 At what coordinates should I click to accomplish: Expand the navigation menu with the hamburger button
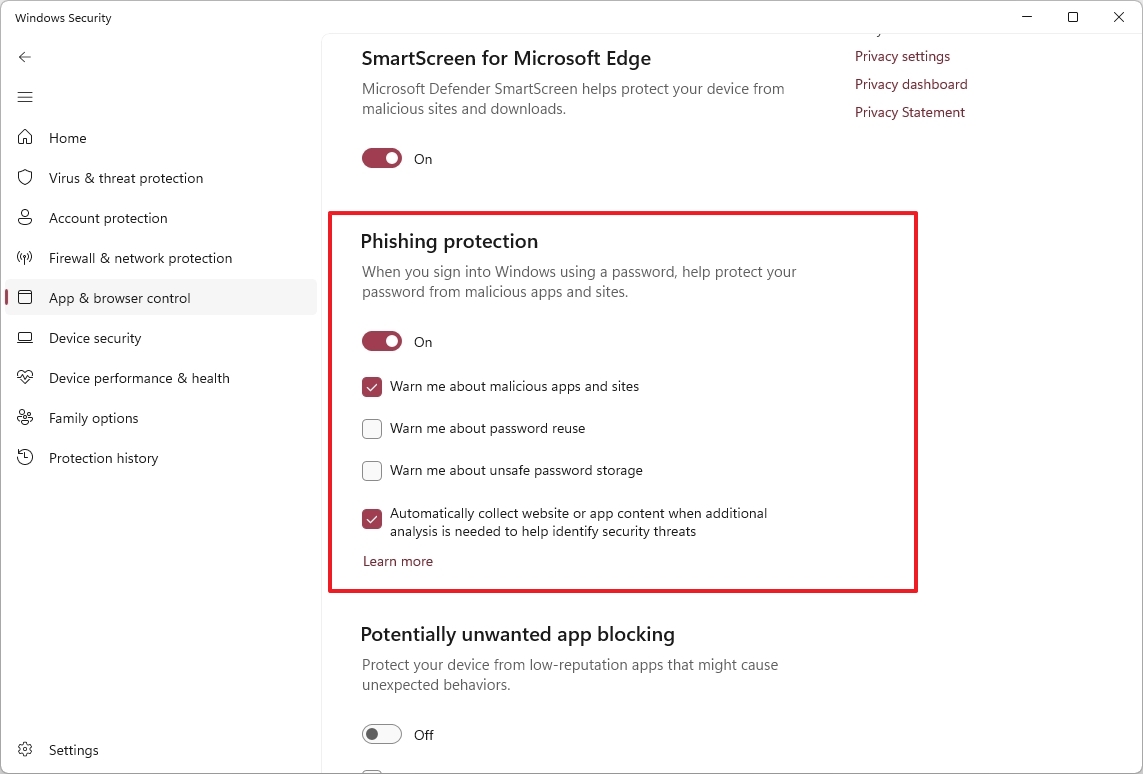point(25,96)
